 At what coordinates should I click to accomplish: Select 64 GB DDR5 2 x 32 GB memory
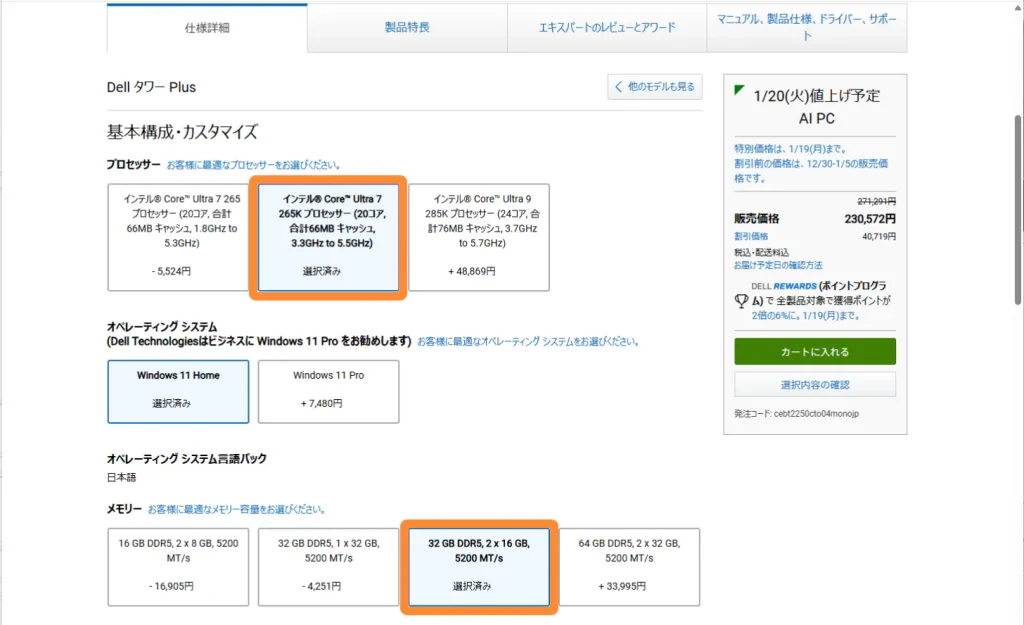coord(629,566)
